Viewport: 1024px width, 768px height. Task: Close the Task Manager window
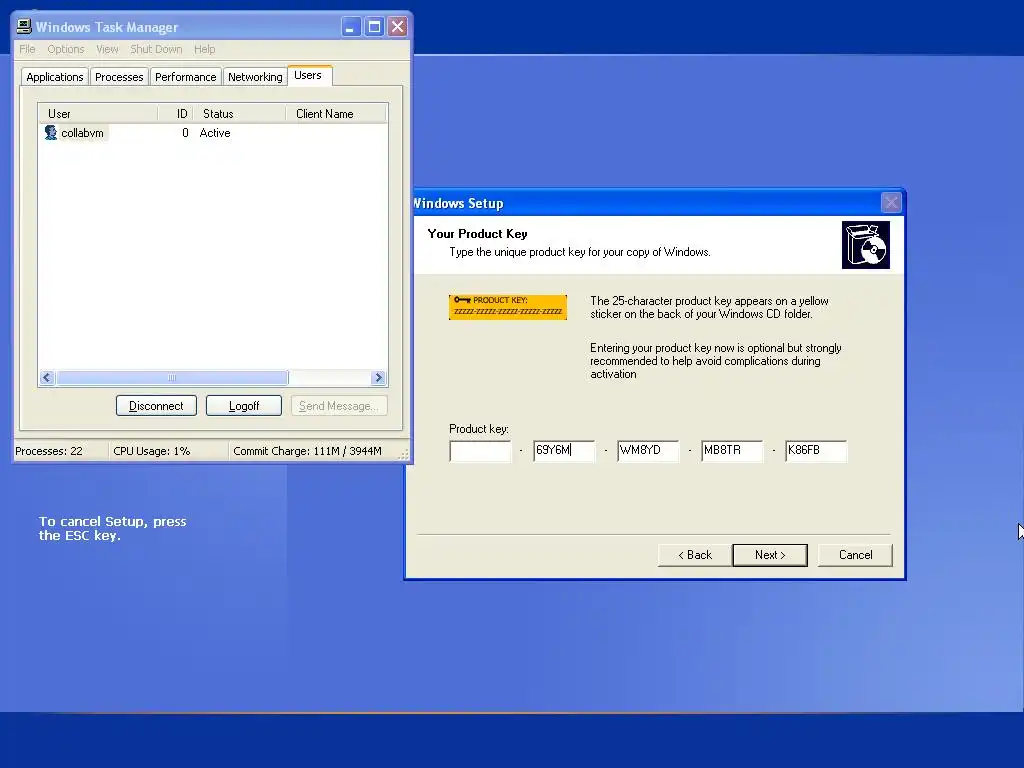coord(397,27)
